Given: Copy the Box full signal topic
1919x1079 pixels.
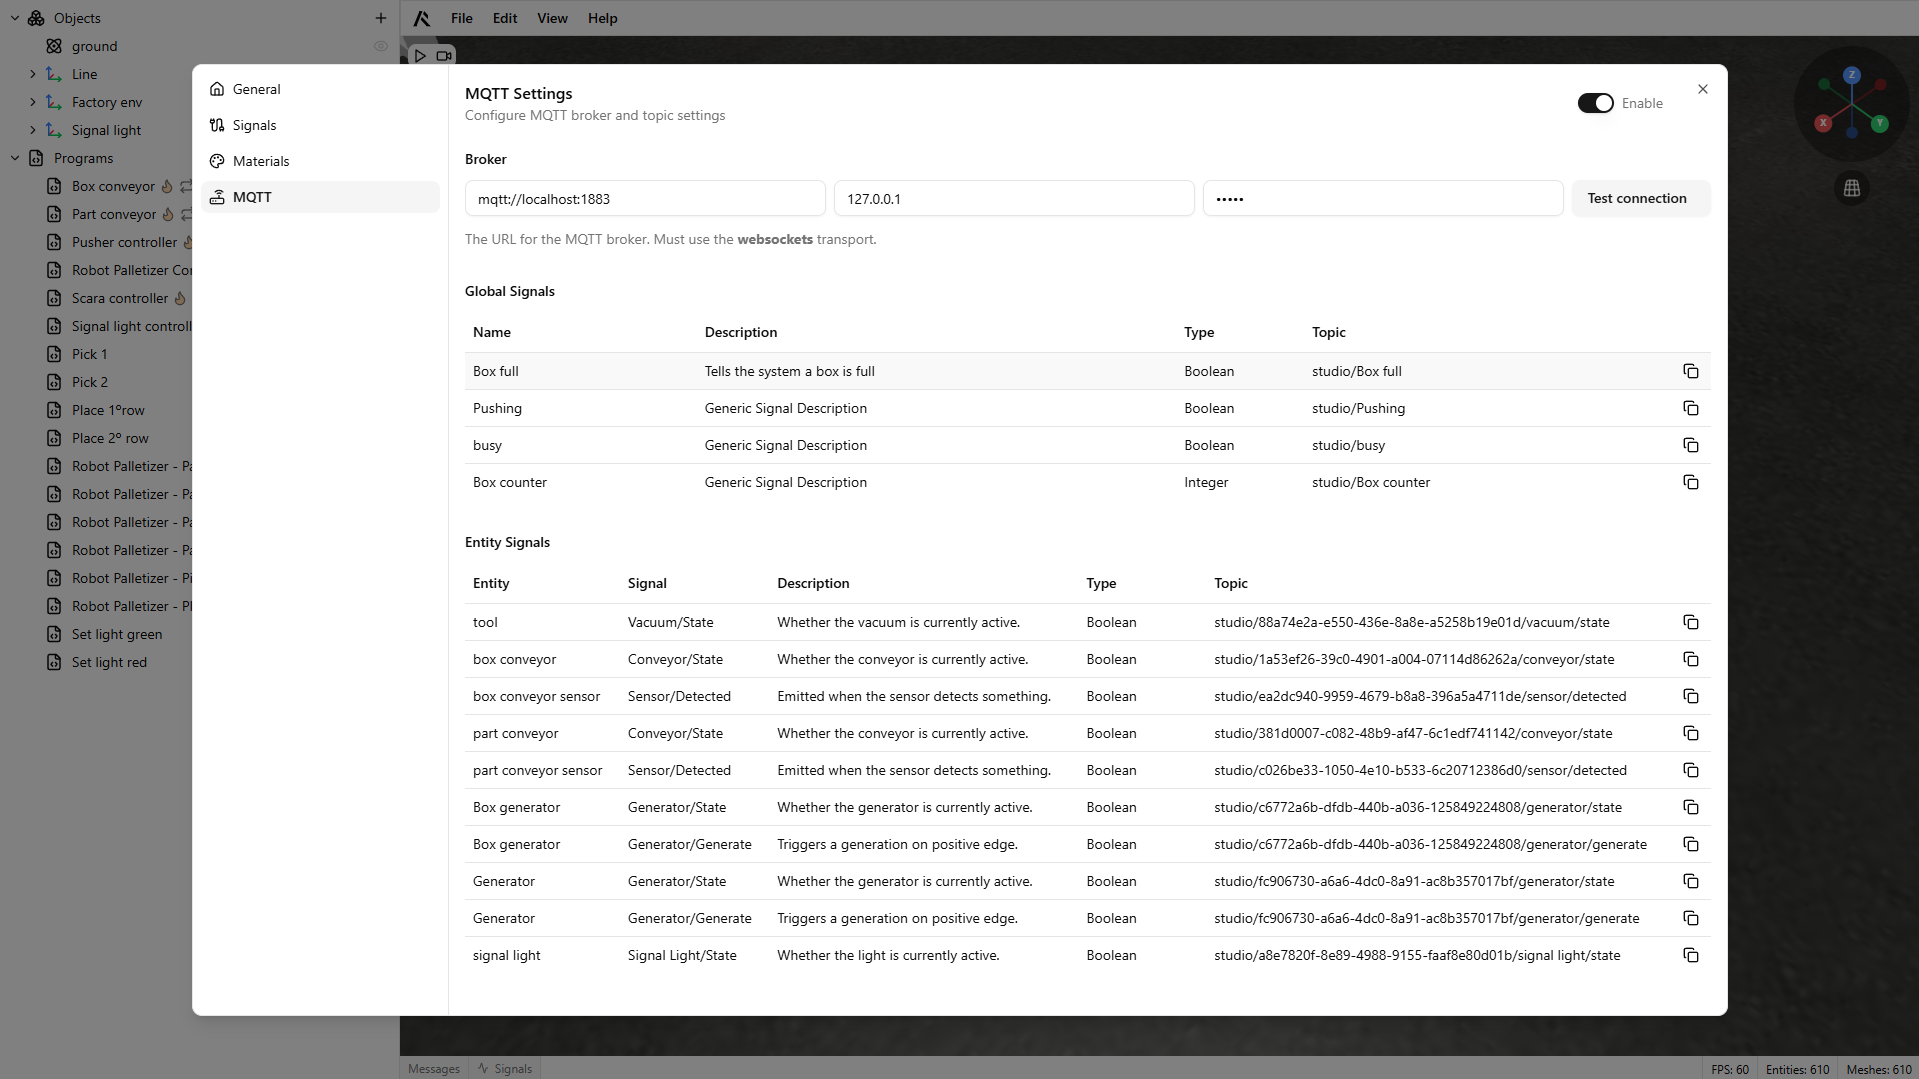Looking at the screenshot, I should pos(1690,371).
